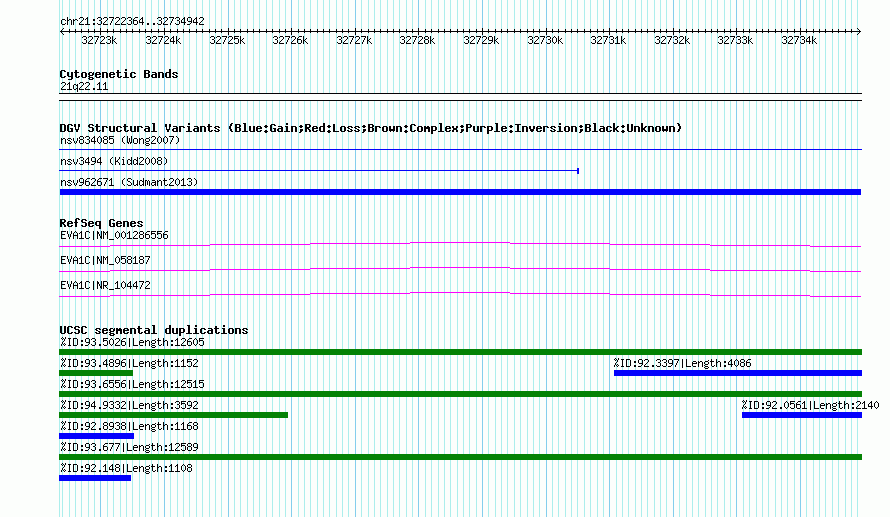
Task: Select the green bar under Length:3592
Action: [x=174, y=415]
